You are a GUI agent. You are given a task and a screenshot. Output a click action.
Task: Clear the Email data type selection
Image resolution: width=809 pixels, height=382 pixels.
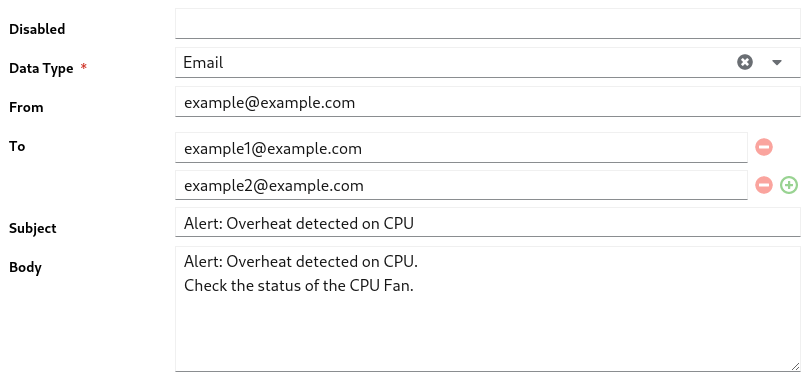pyautogui.click(x=745, y=62)
